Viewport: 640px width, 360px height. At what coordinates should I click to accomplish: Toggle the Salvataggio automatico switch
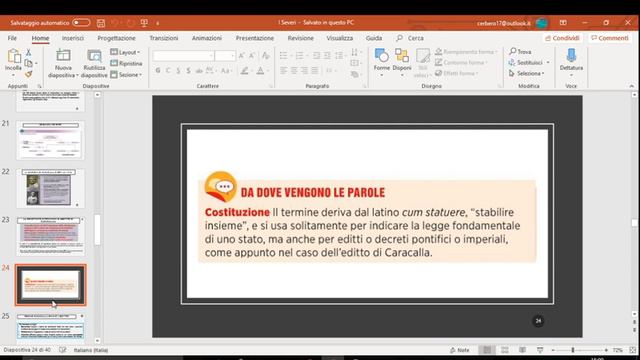click(x=81, y=23)
